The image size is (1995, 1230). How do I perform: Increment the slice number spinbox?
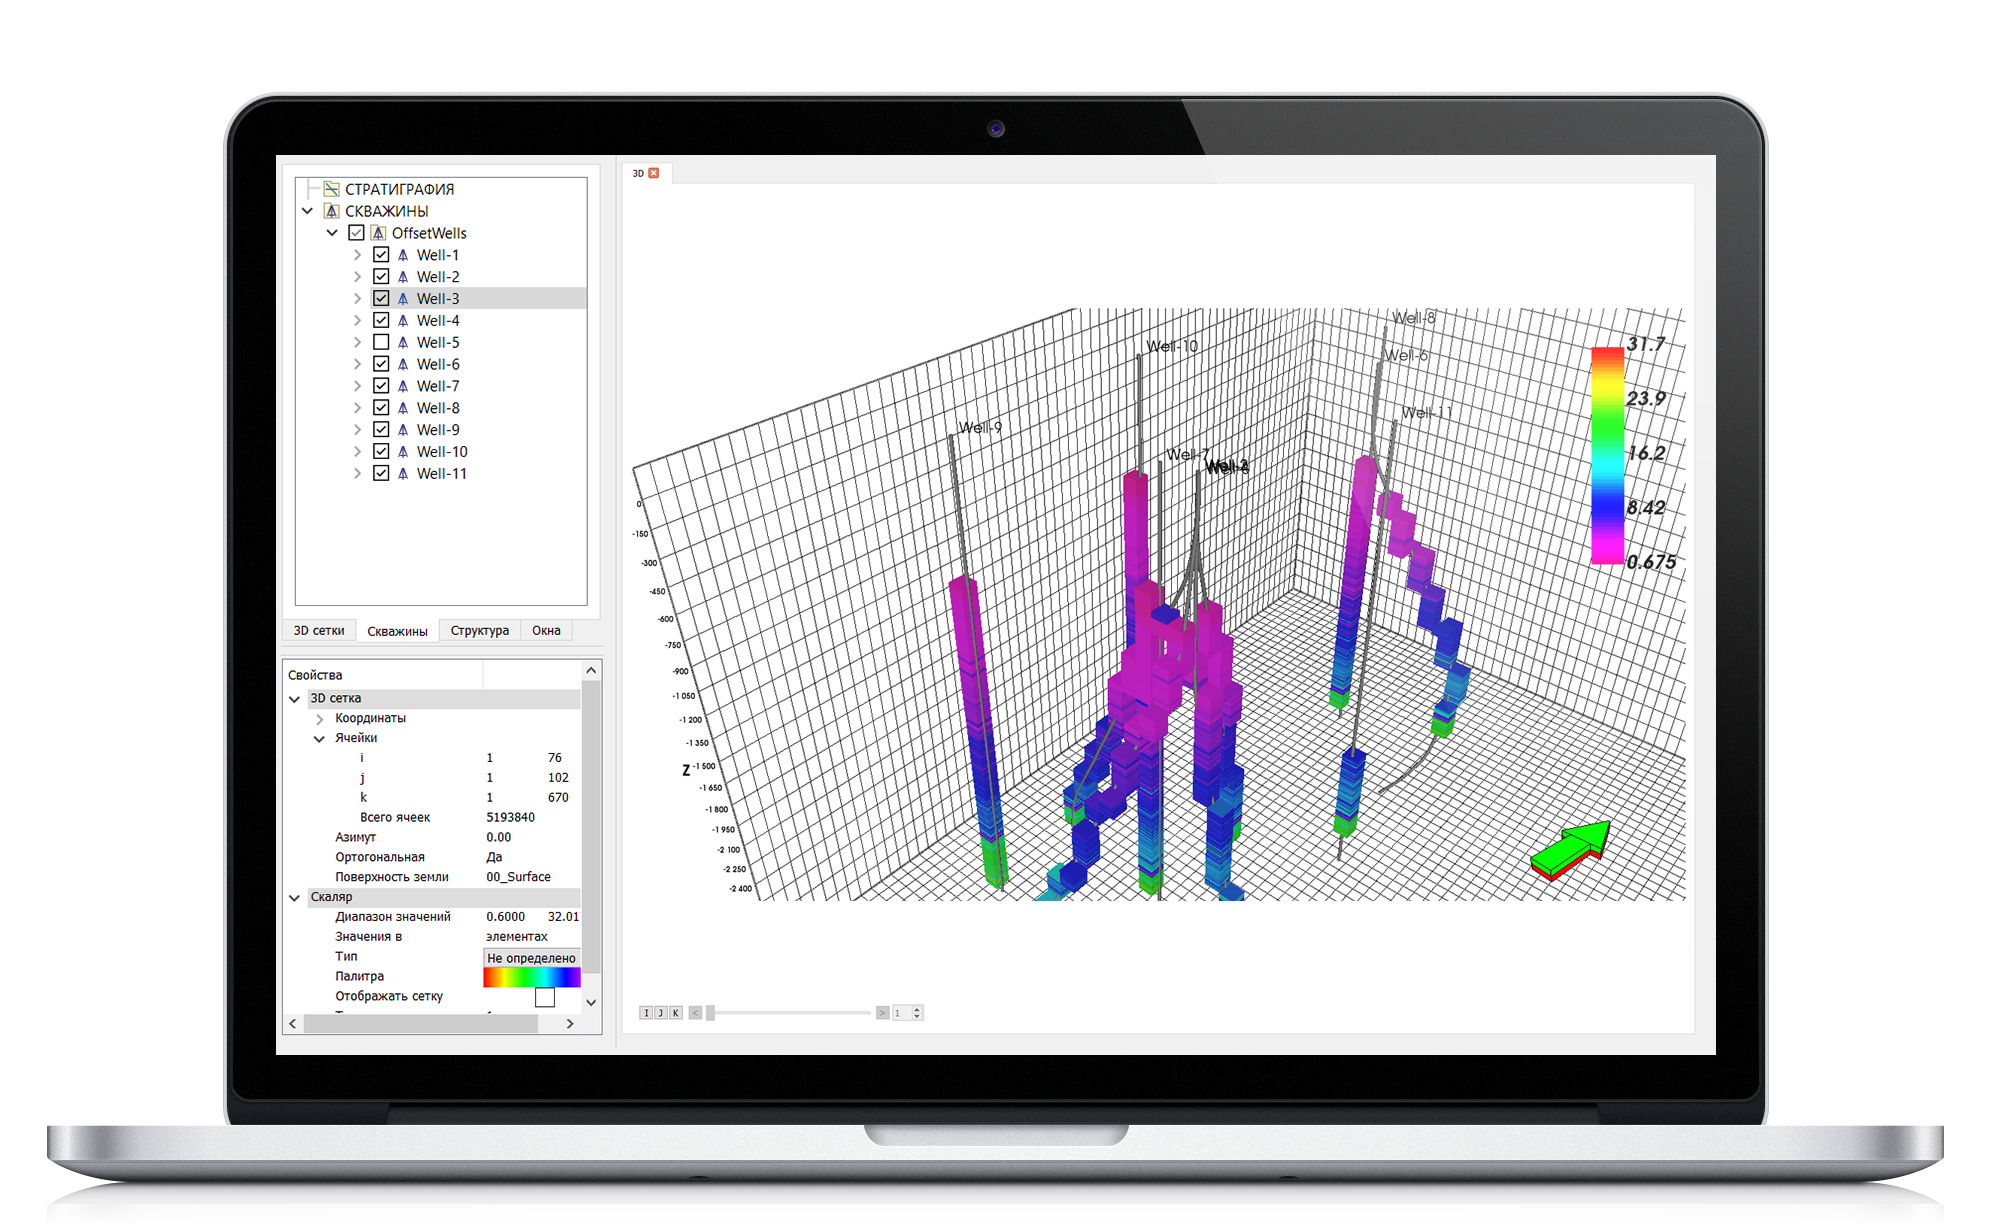917,1010
